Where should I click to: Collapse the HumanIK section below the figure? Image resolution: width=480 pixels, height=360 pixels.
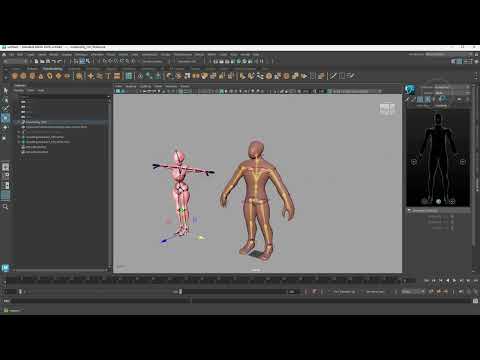(409, 210)
